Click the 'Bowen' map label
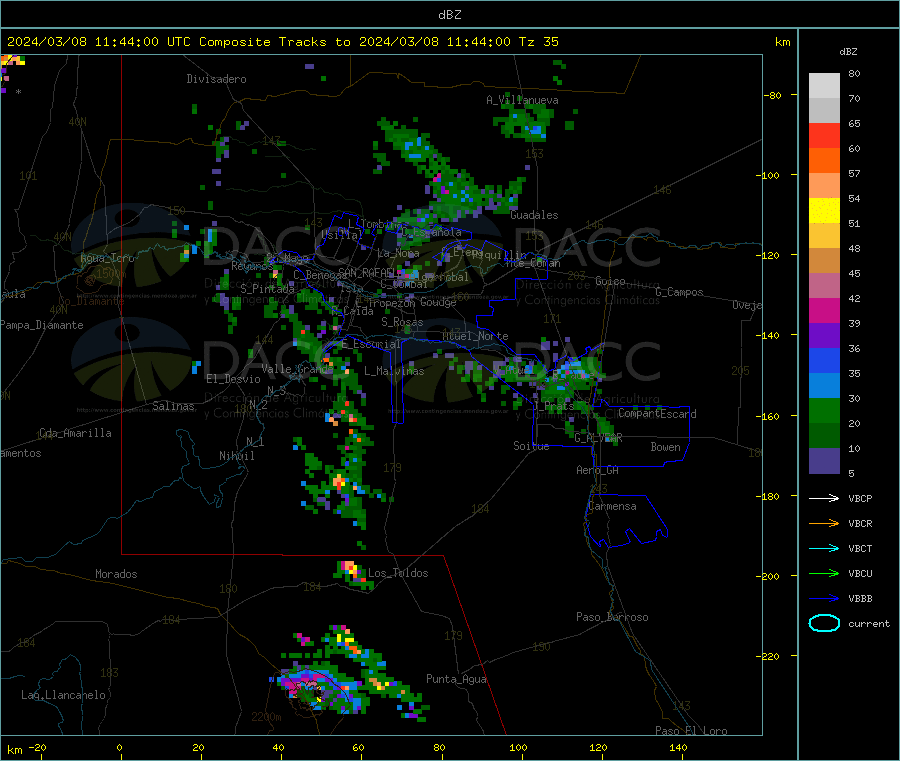 665,447
